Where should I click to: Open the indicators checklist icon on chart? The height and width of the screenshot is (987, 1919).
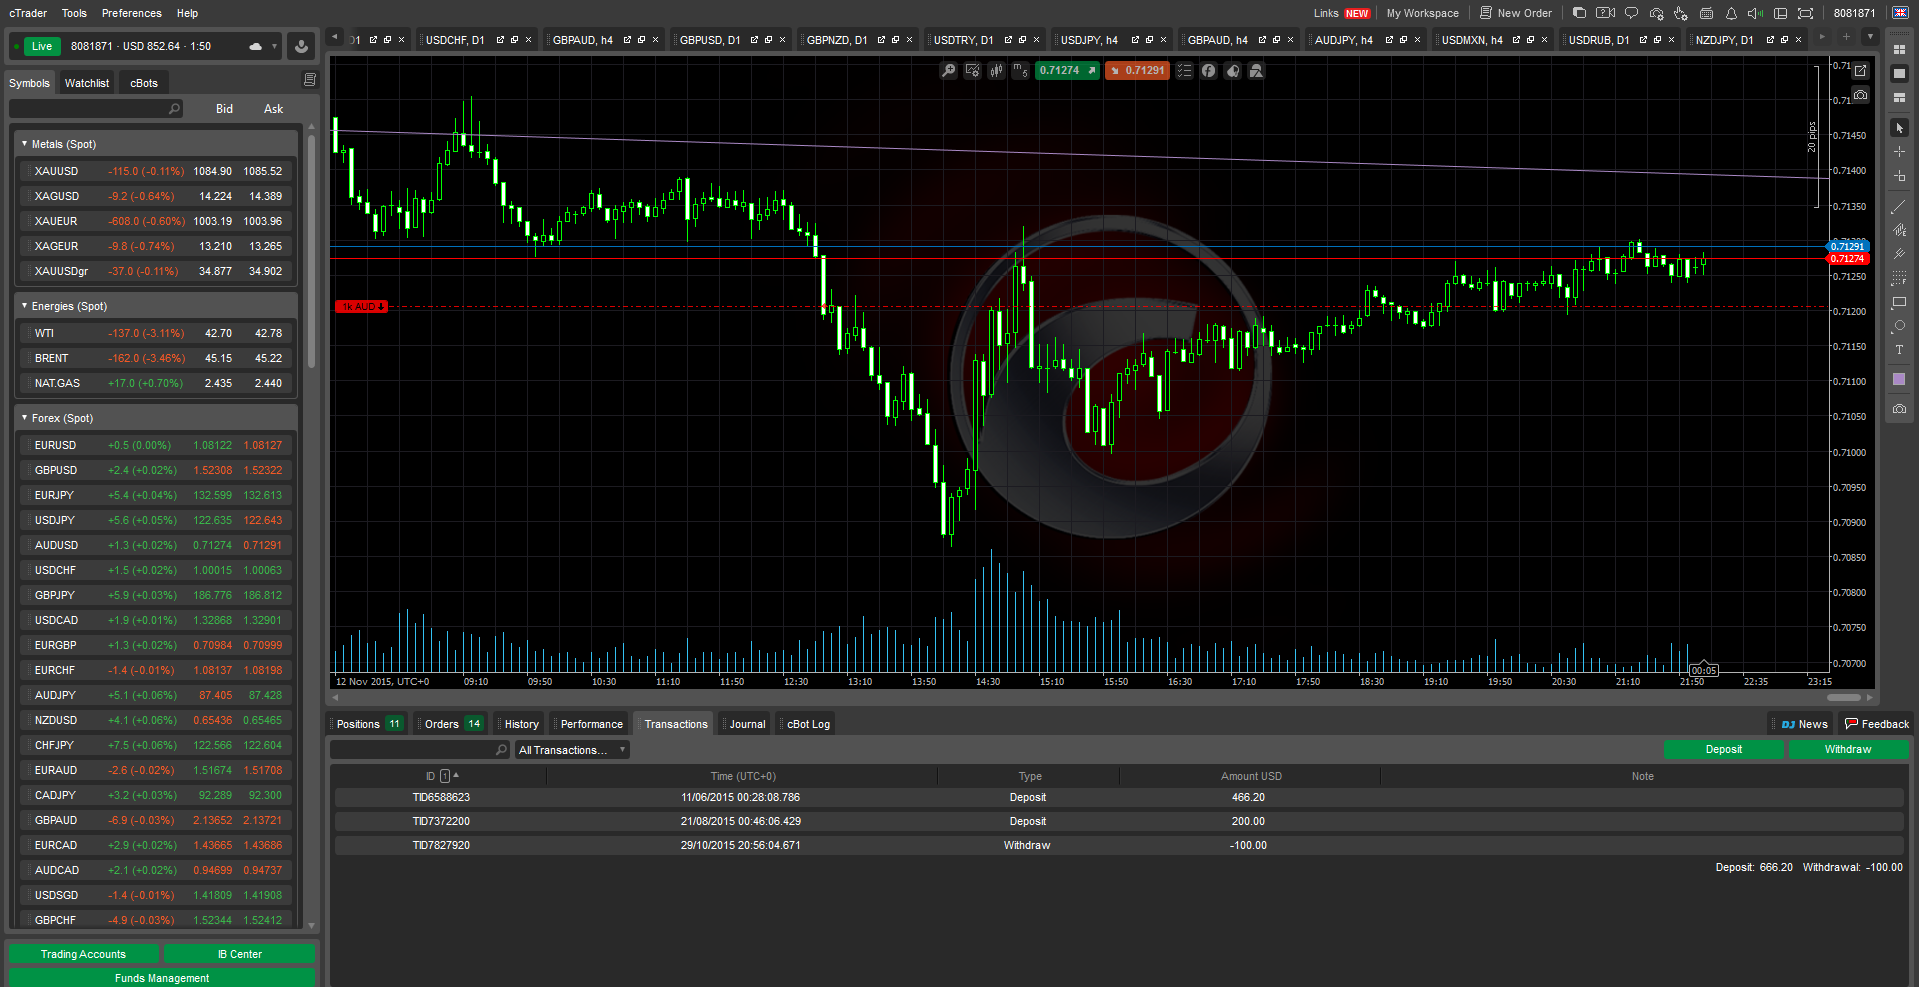pyautogui.click(x=1184, y=71)
